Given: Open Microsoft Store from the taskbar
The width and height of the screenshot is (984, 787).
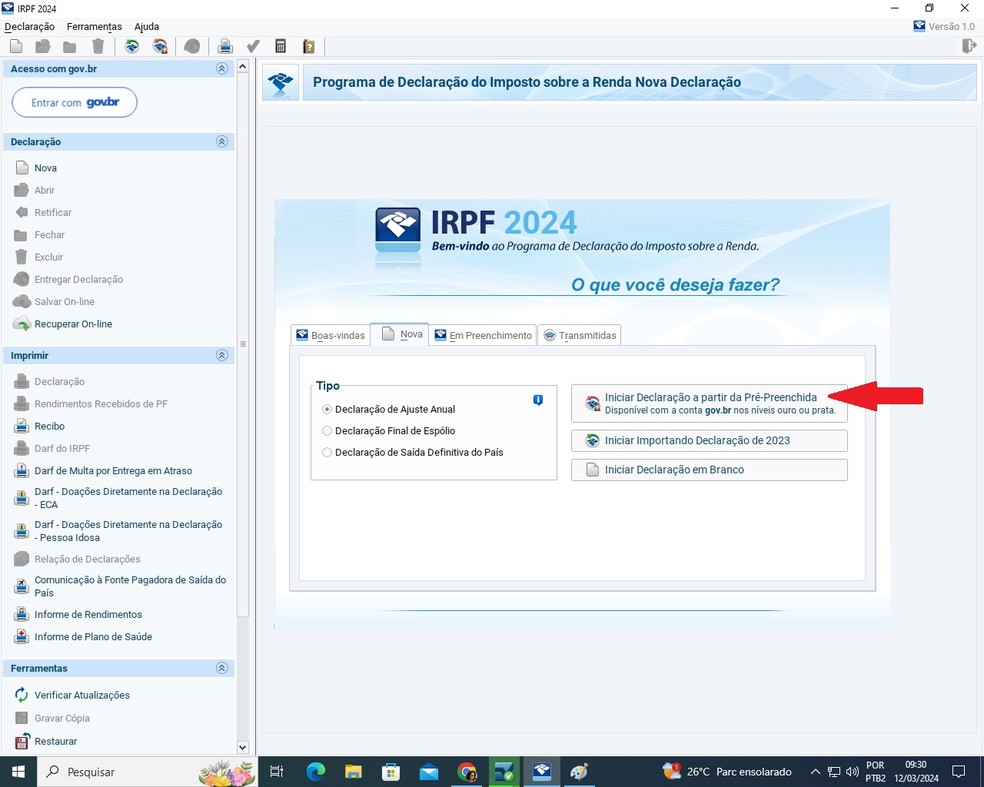Looking at the screenshot, I should [391, 771].
